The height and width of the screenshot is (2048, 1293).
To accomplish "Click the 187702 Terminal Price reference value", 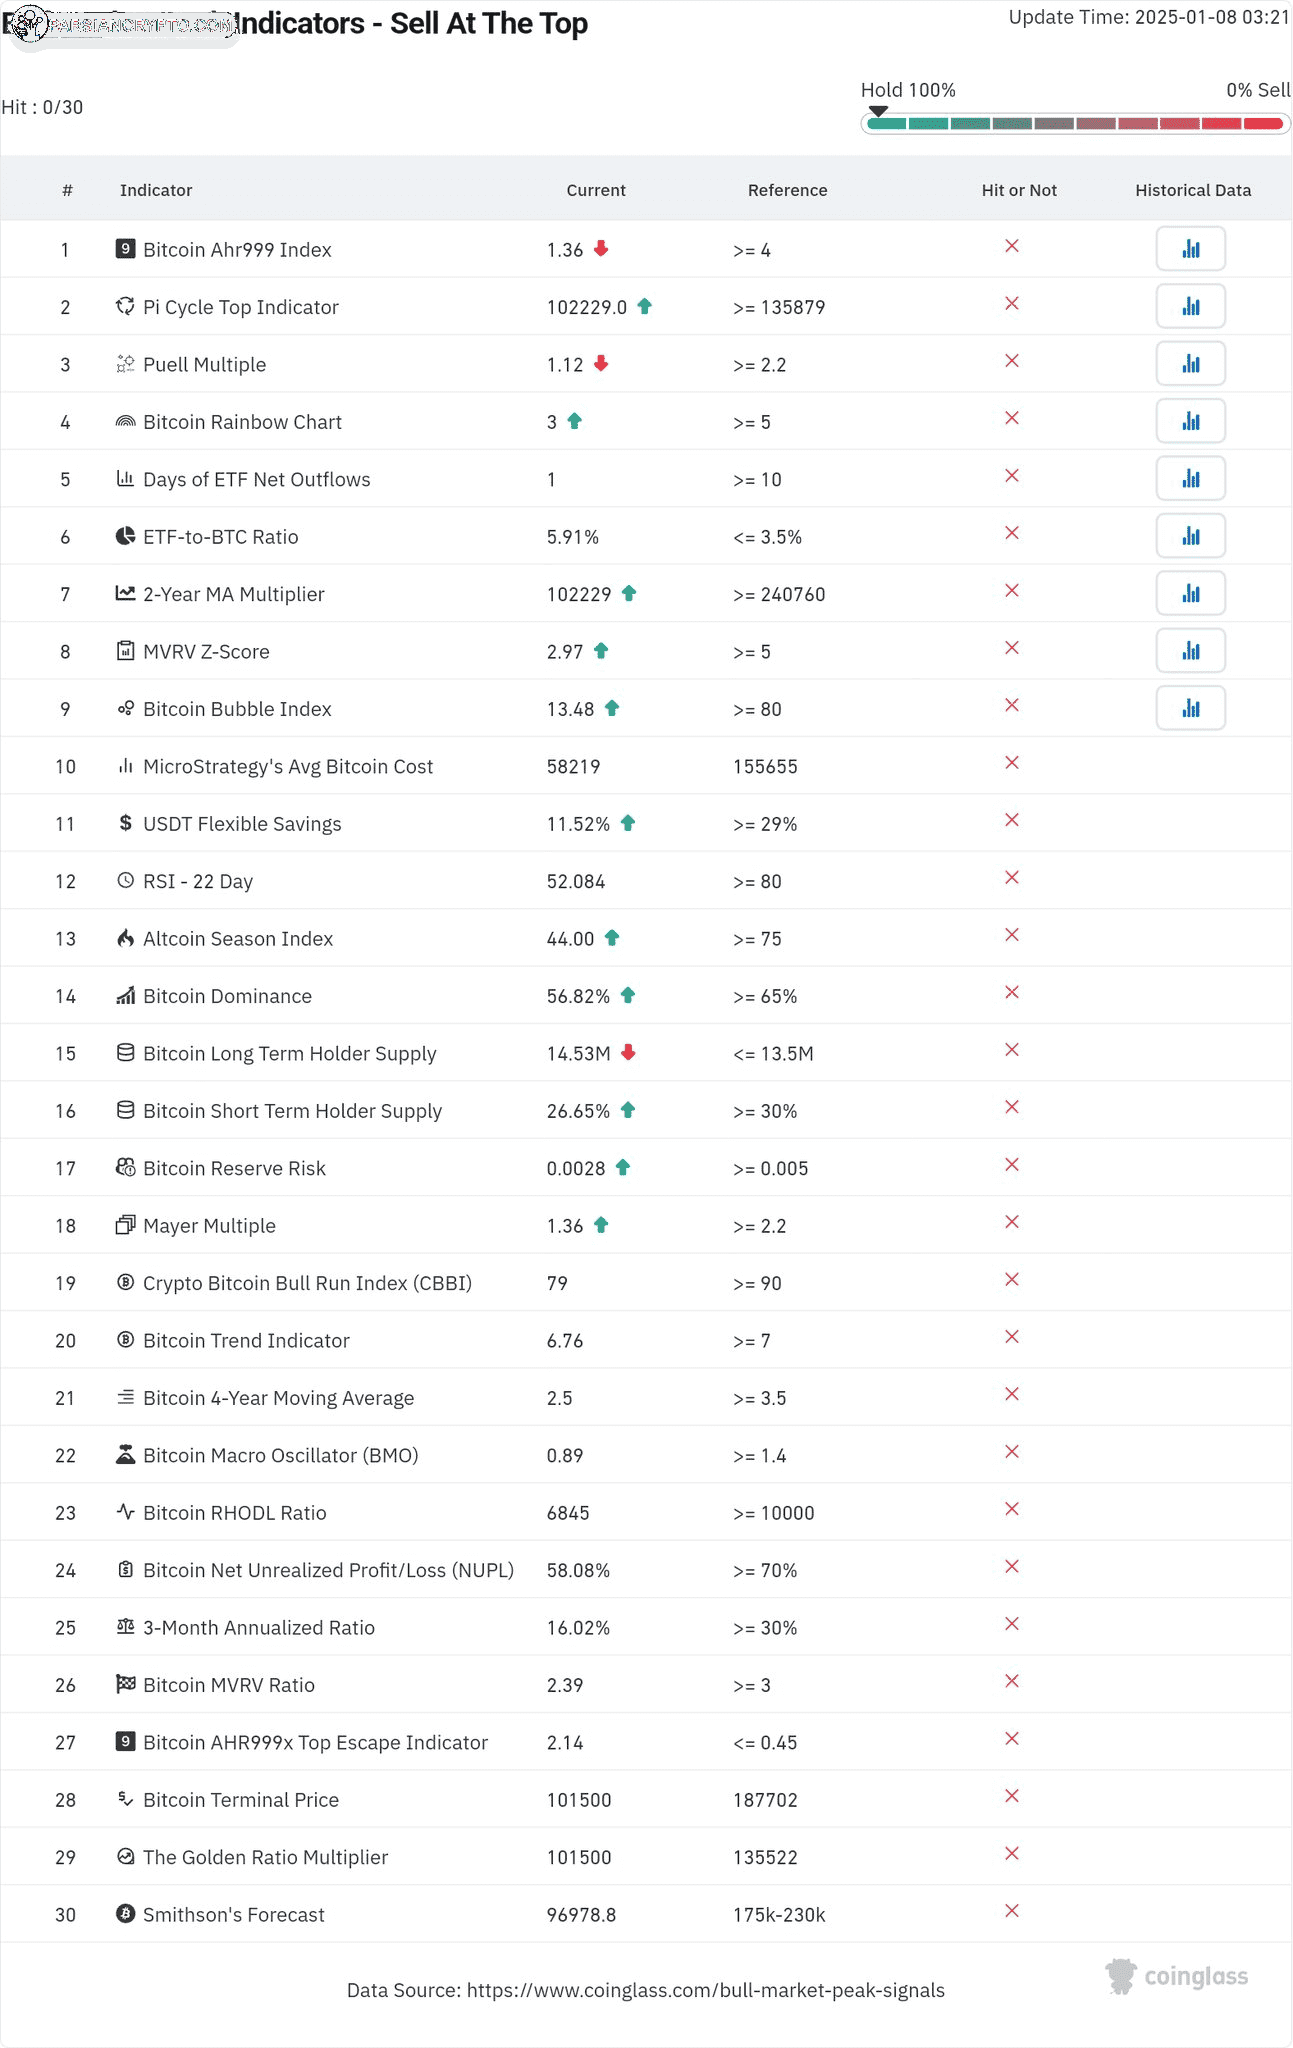I will click(765, 1800).
